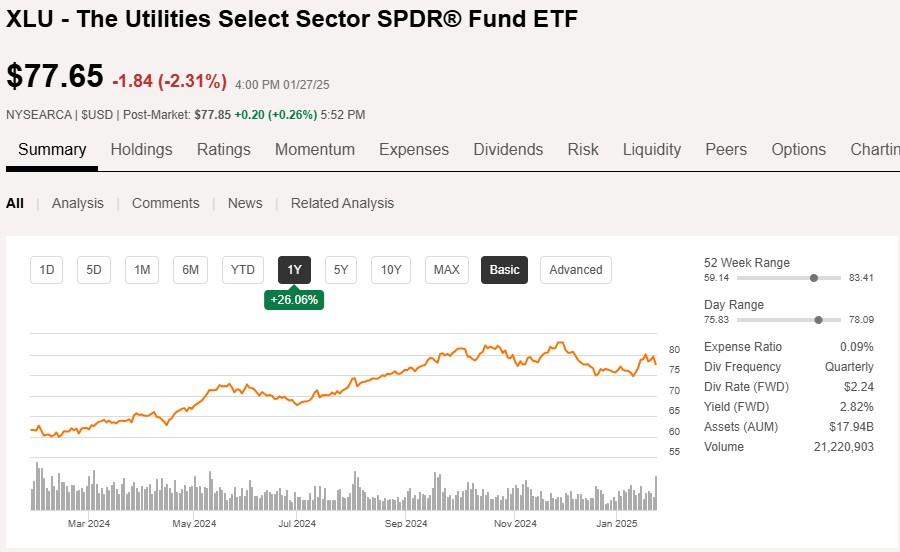Viewport: 900px width, 552px height.
Task: Switch chart to 5D range
Action: (94, 270)
